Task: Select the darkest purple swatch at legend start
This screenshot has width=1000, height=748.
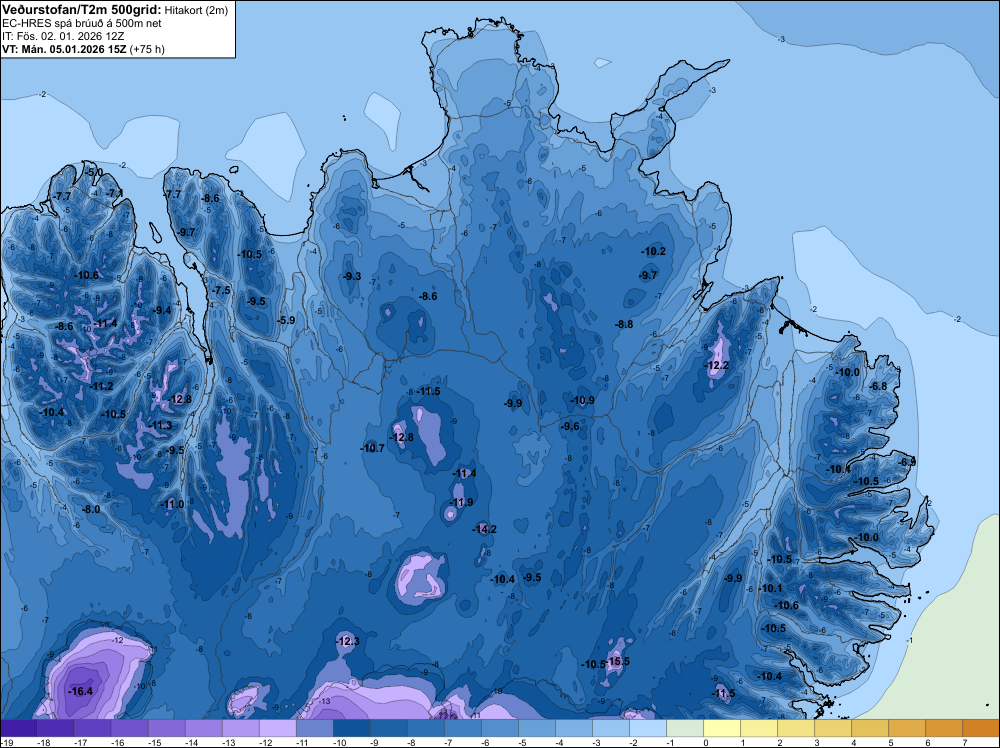Action: point(18,728)
